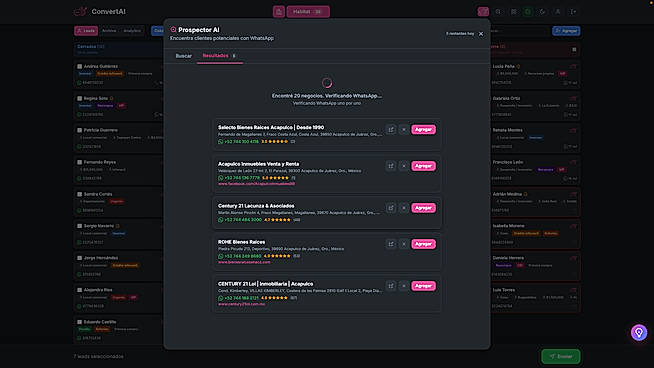Screen dimensions: 654x368
Task: Click the green Enviar button
Action: [x=561, y=357]
